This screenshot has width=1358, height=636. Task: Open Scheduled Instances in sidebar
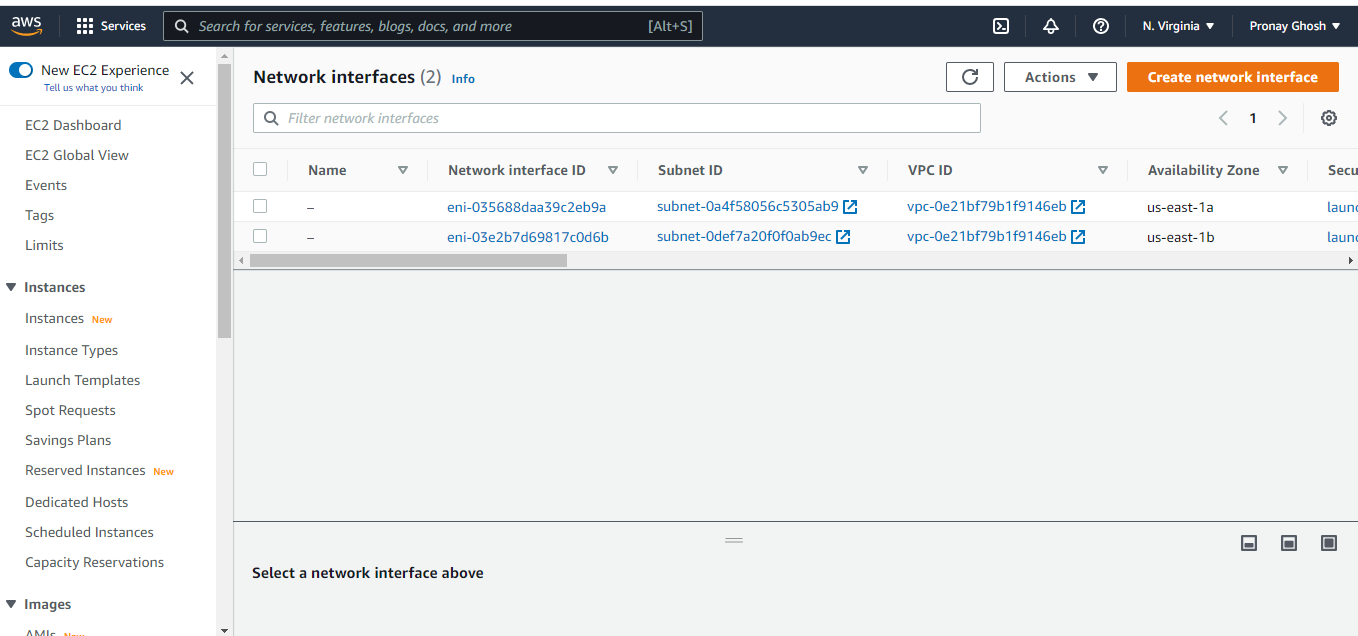(x=89, y=532)
